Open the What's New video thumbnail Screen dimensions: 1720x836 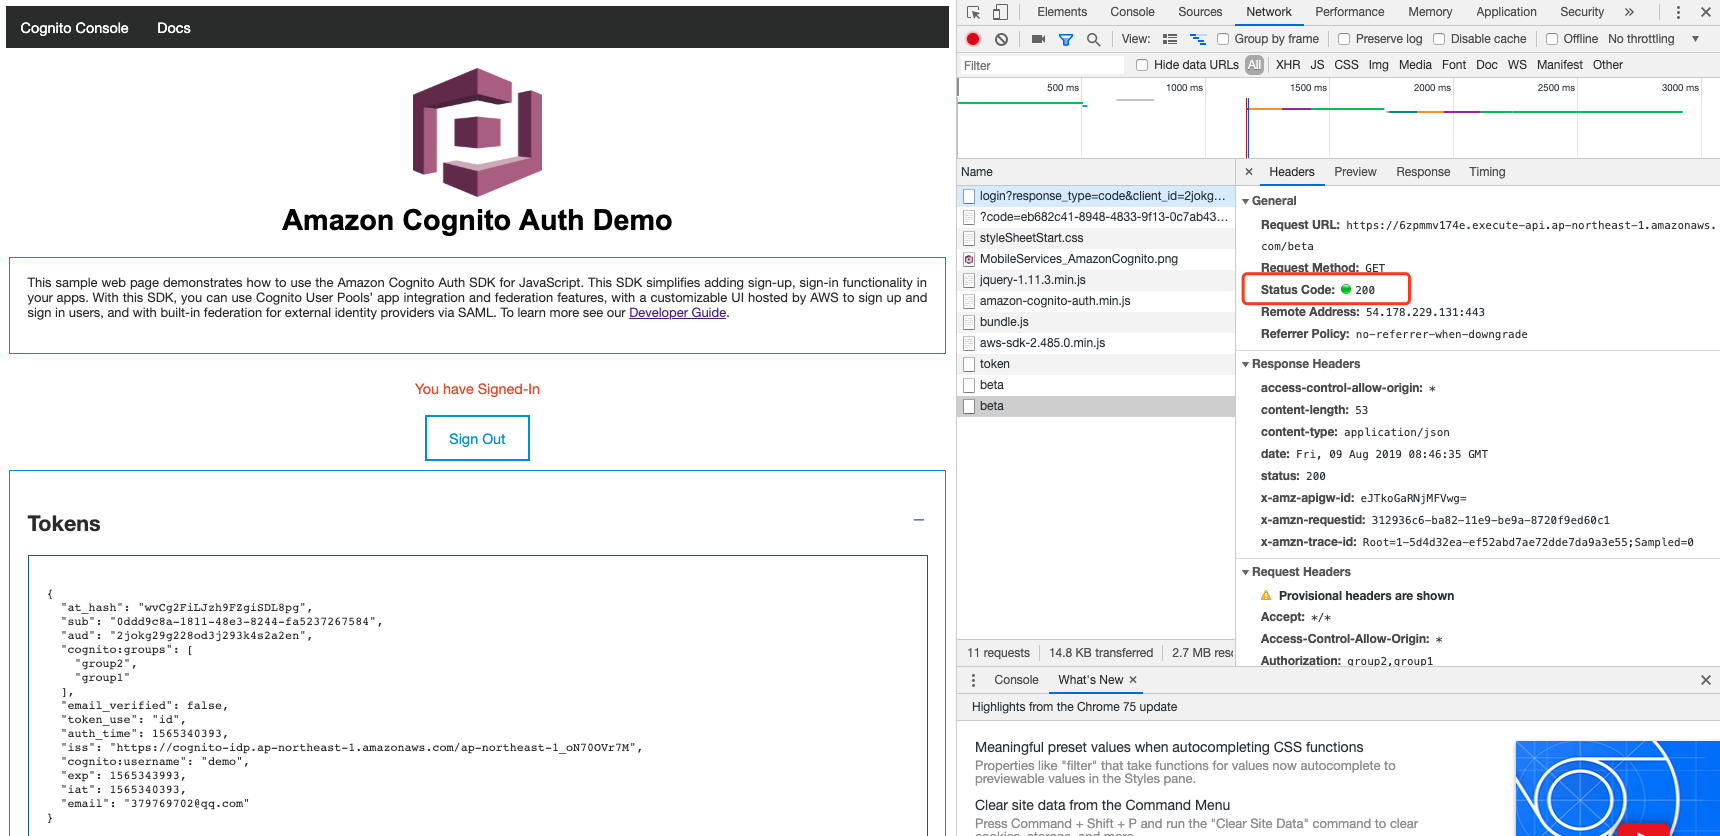[1617, 788]
